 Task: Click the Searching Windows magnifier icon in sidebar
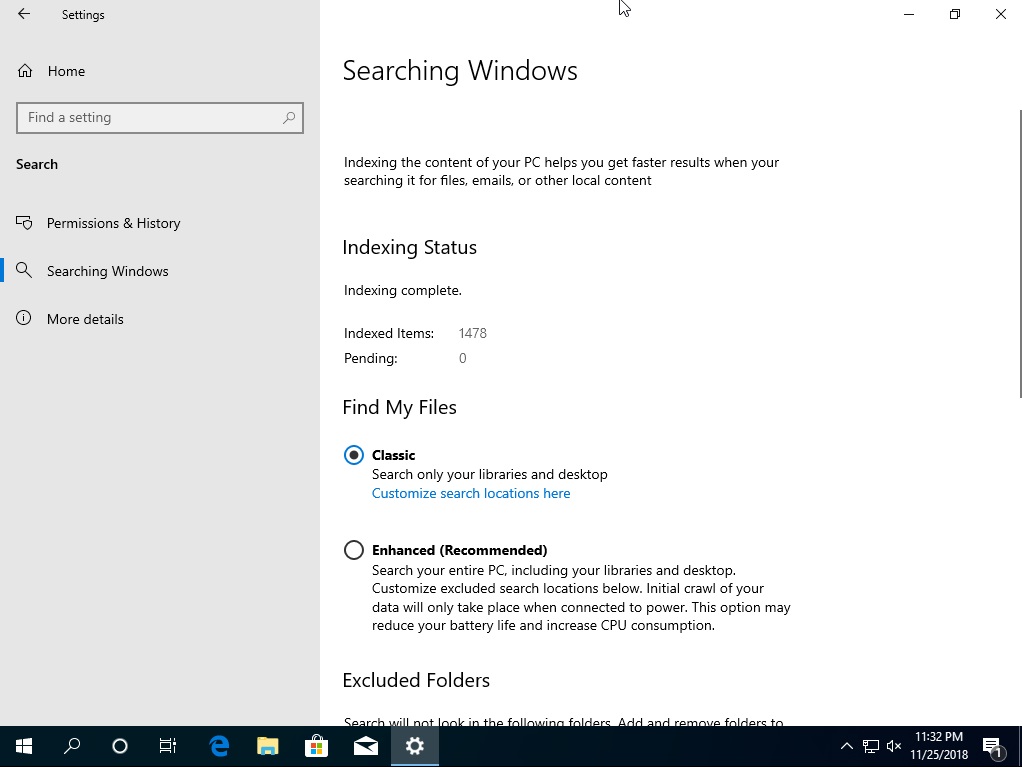tap(24, 270)
